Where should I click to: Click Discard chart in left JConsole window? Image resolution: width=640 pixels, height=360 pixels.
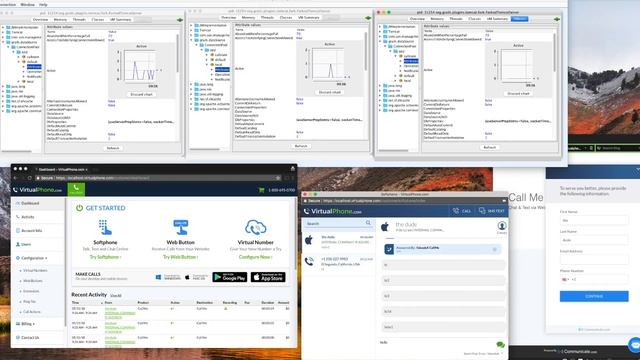pos(141,94)
